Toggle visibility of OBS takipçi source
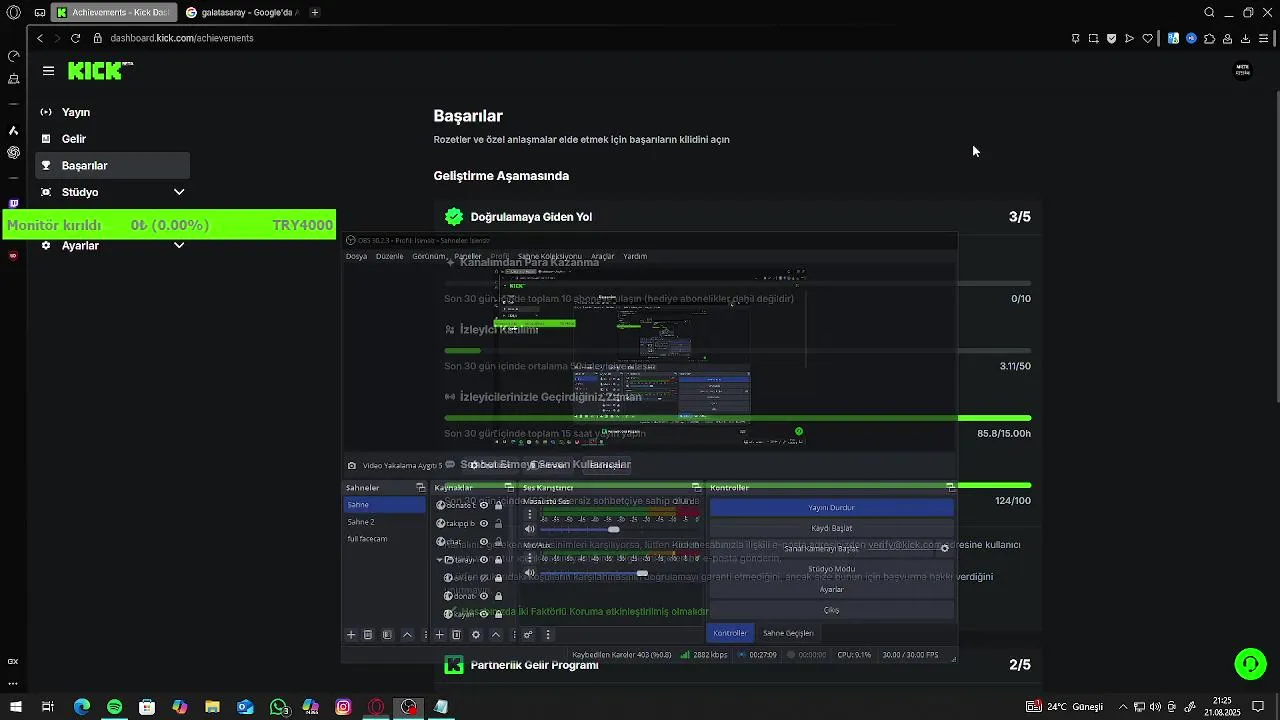This screenshot has width=1280, height=720. click(x=484, y=523)
